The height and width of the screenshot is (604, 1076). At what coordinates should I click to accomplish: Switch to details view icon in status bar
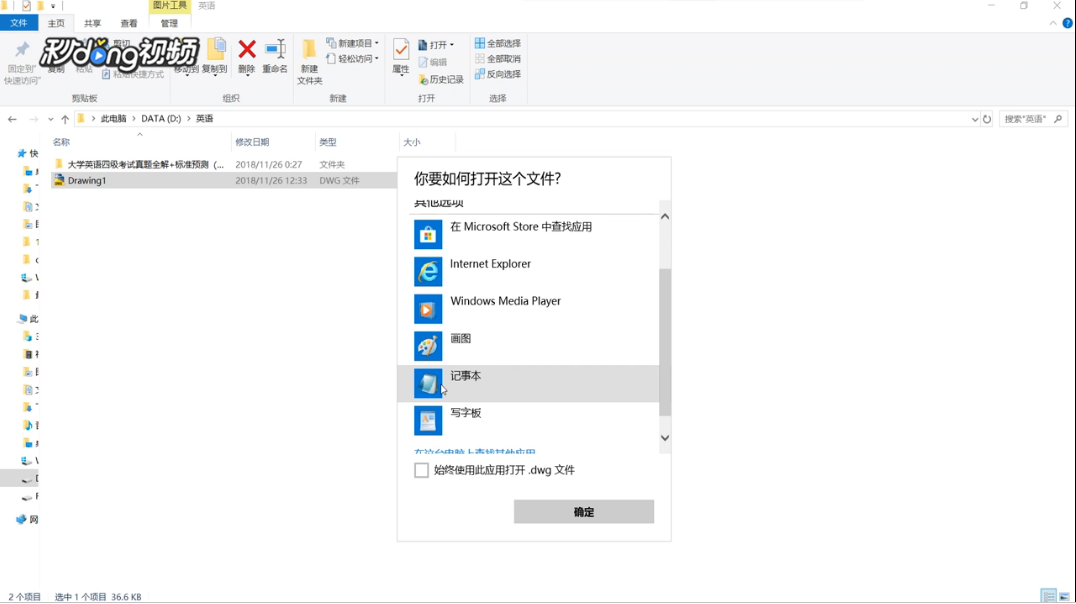[x=1049, y=596]
